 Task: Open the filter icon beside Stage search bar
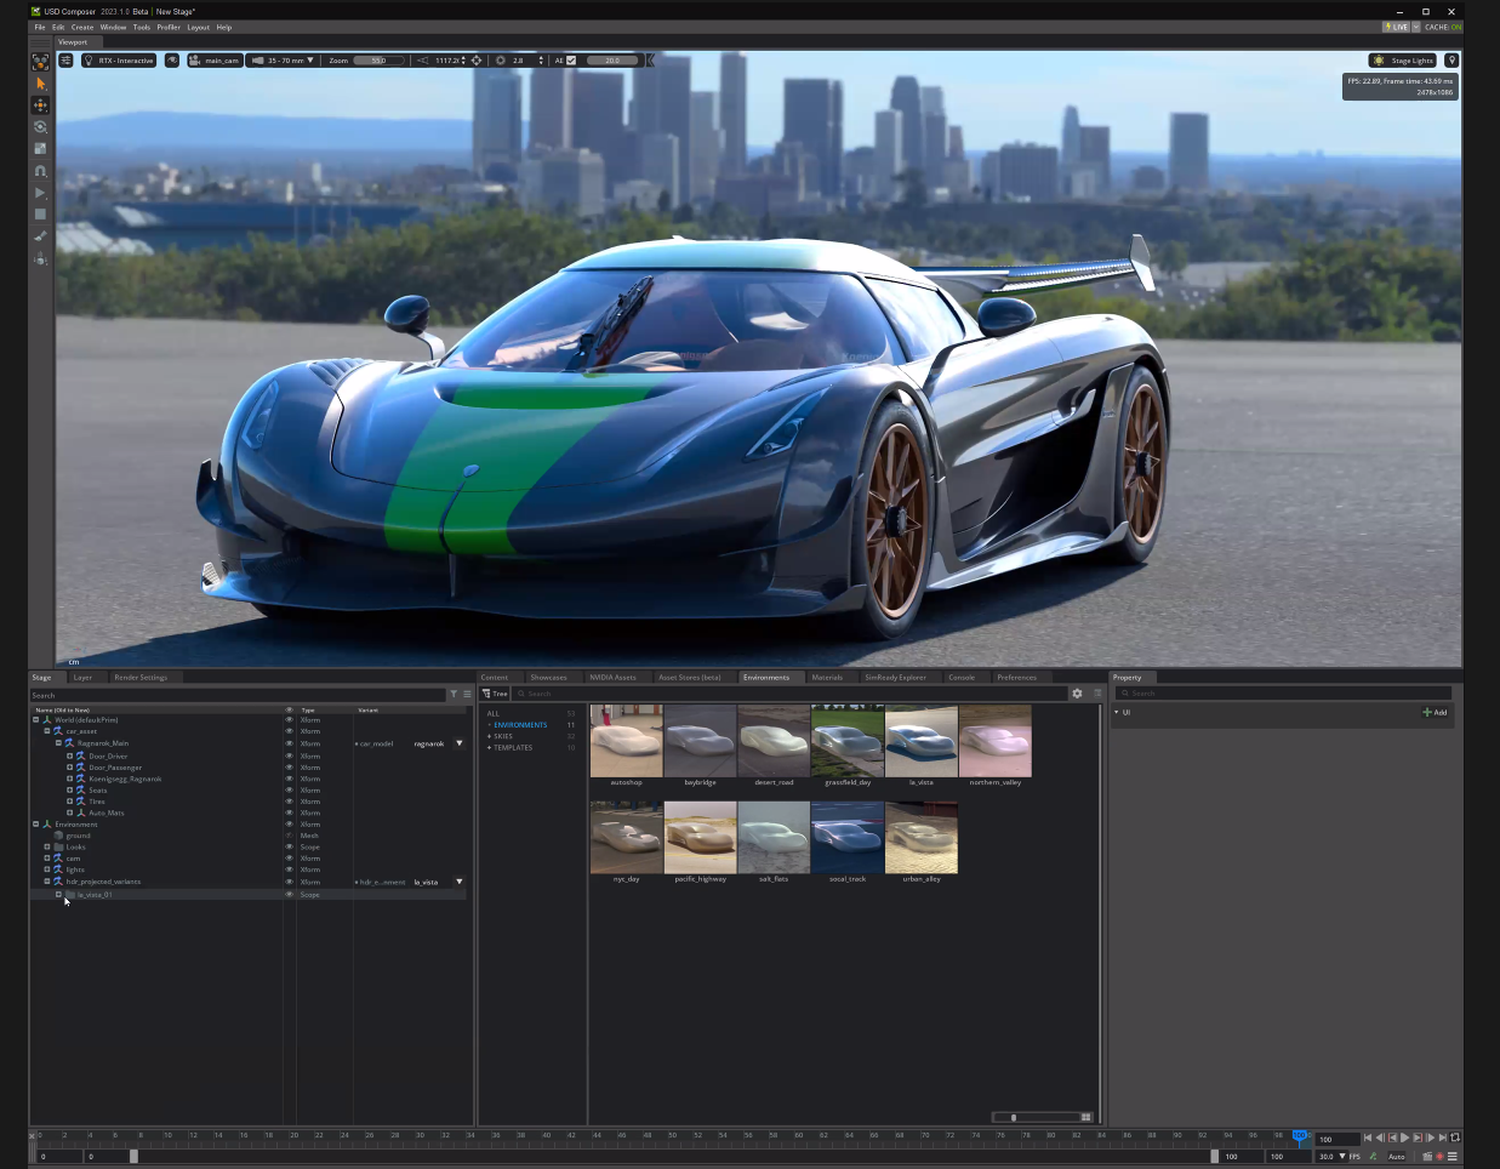pyautogui.click(x=453, y=694)
